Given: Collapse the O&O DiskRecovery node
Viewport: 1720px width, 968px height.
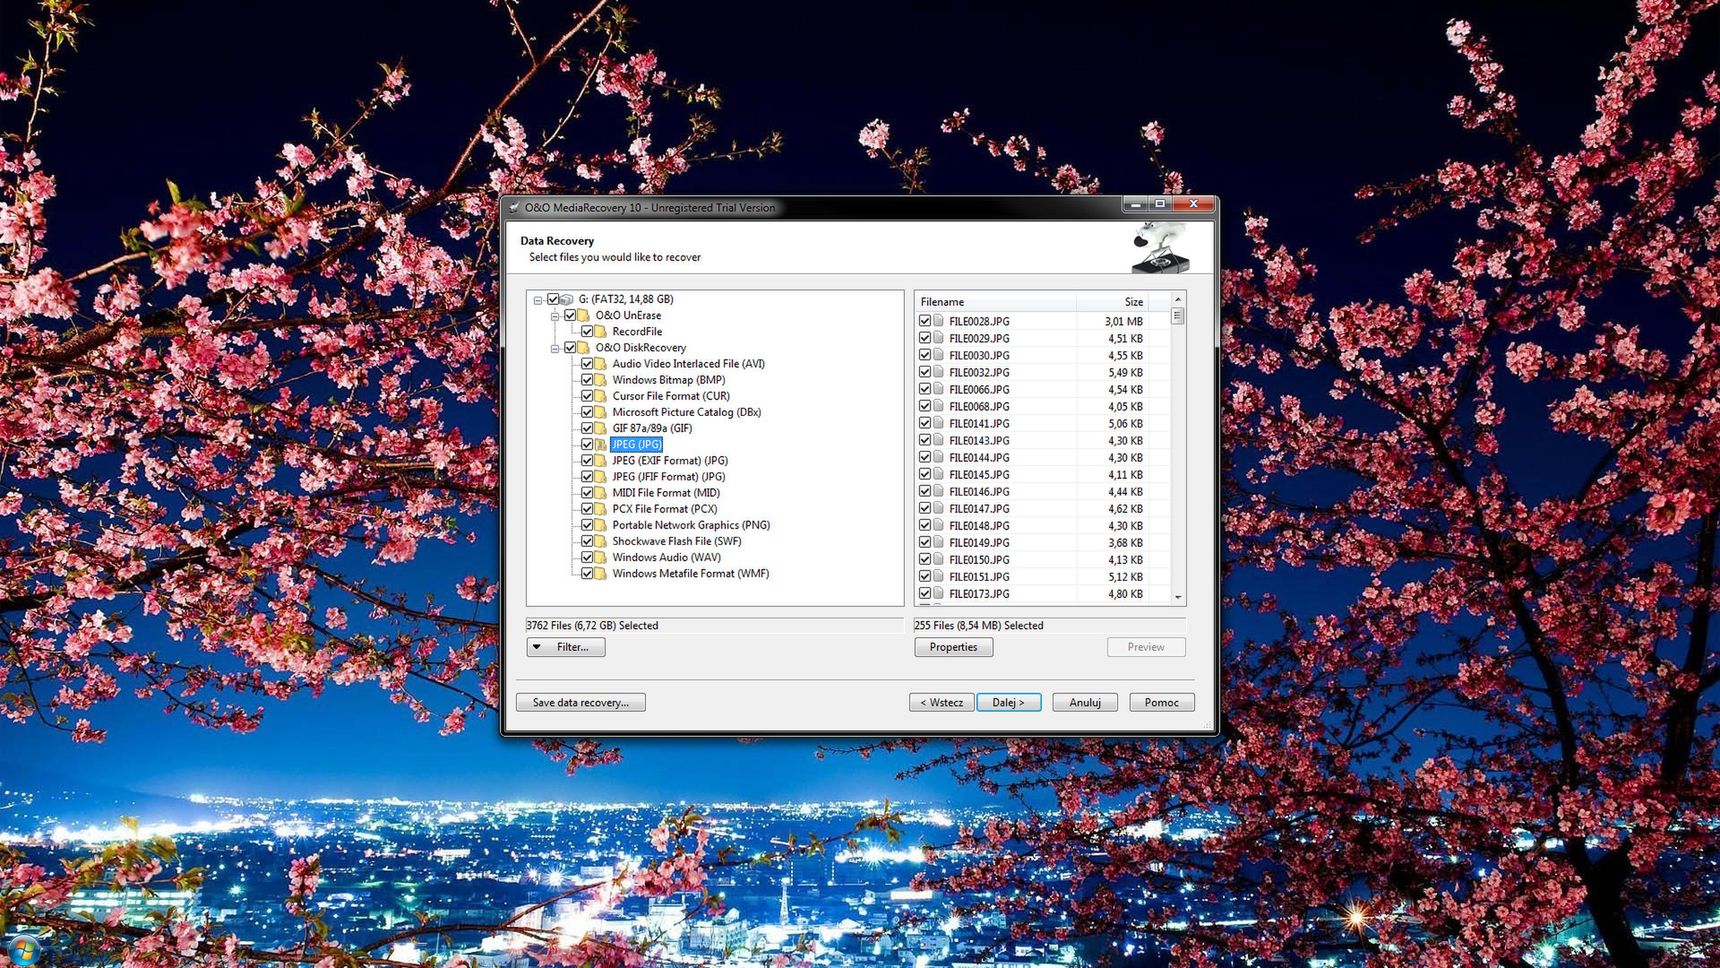Looking at the screenshot, I should (x=555, y=348).
